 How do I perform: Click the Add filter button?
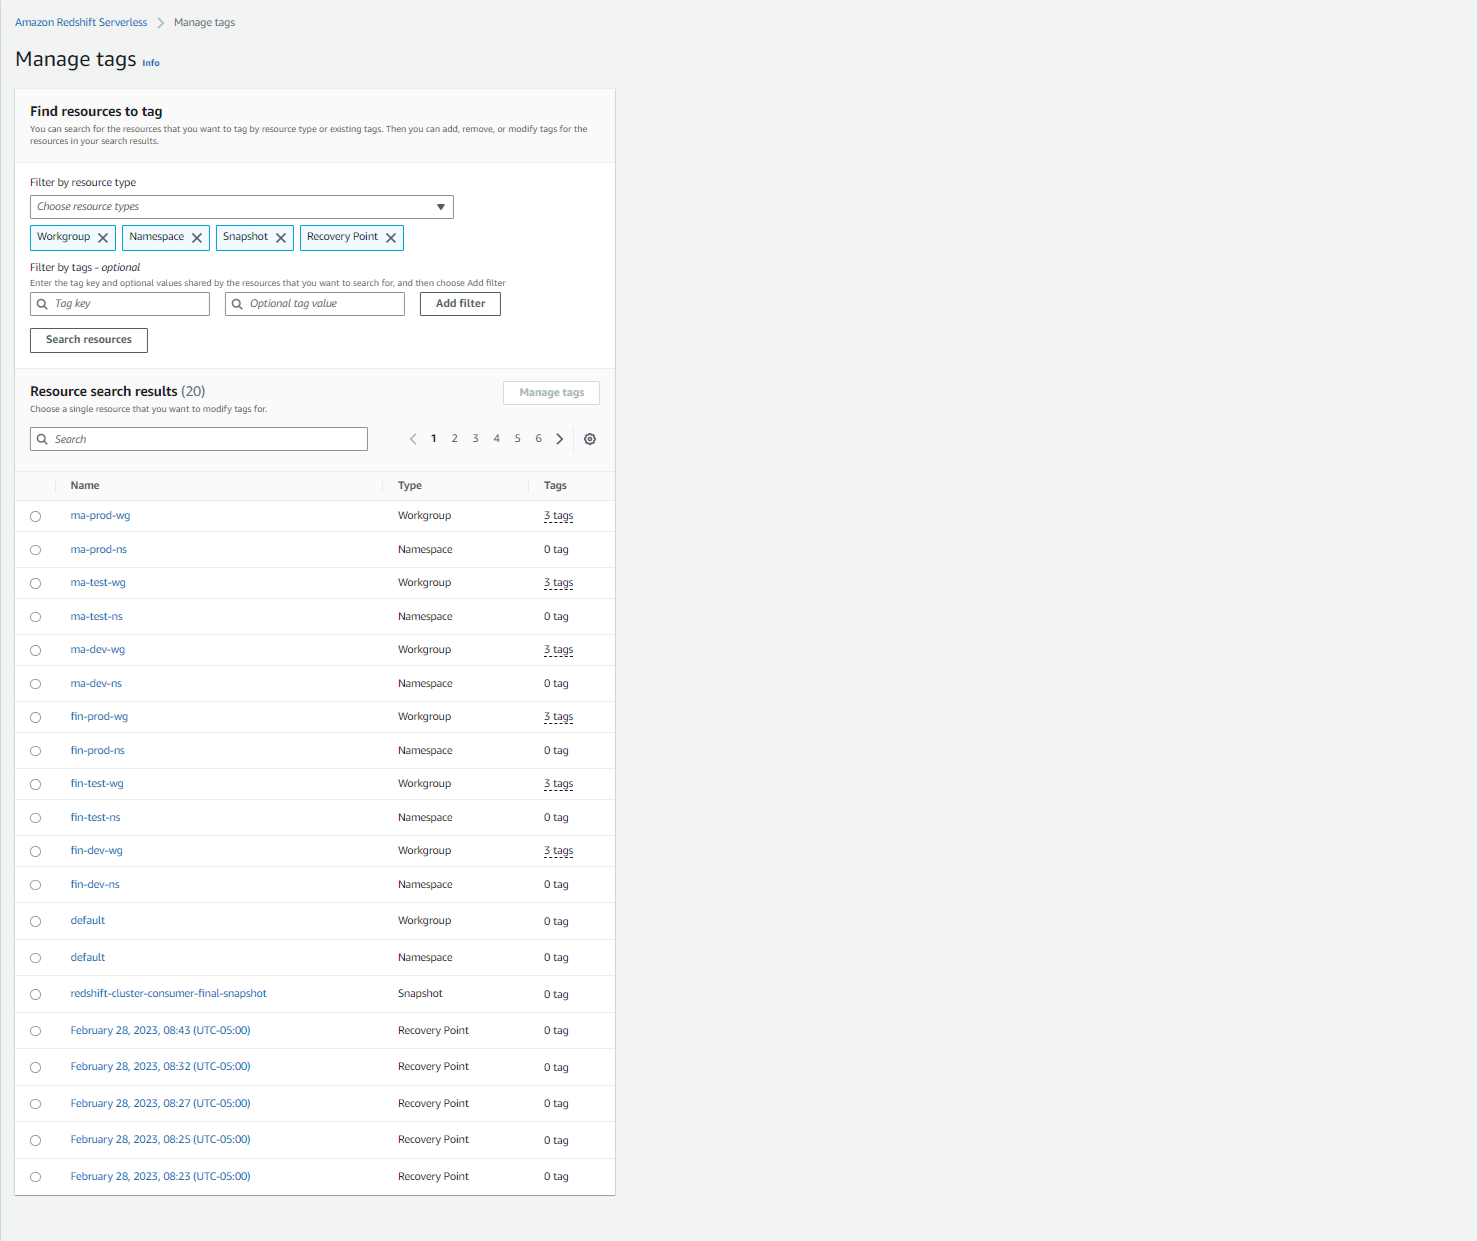460,303
